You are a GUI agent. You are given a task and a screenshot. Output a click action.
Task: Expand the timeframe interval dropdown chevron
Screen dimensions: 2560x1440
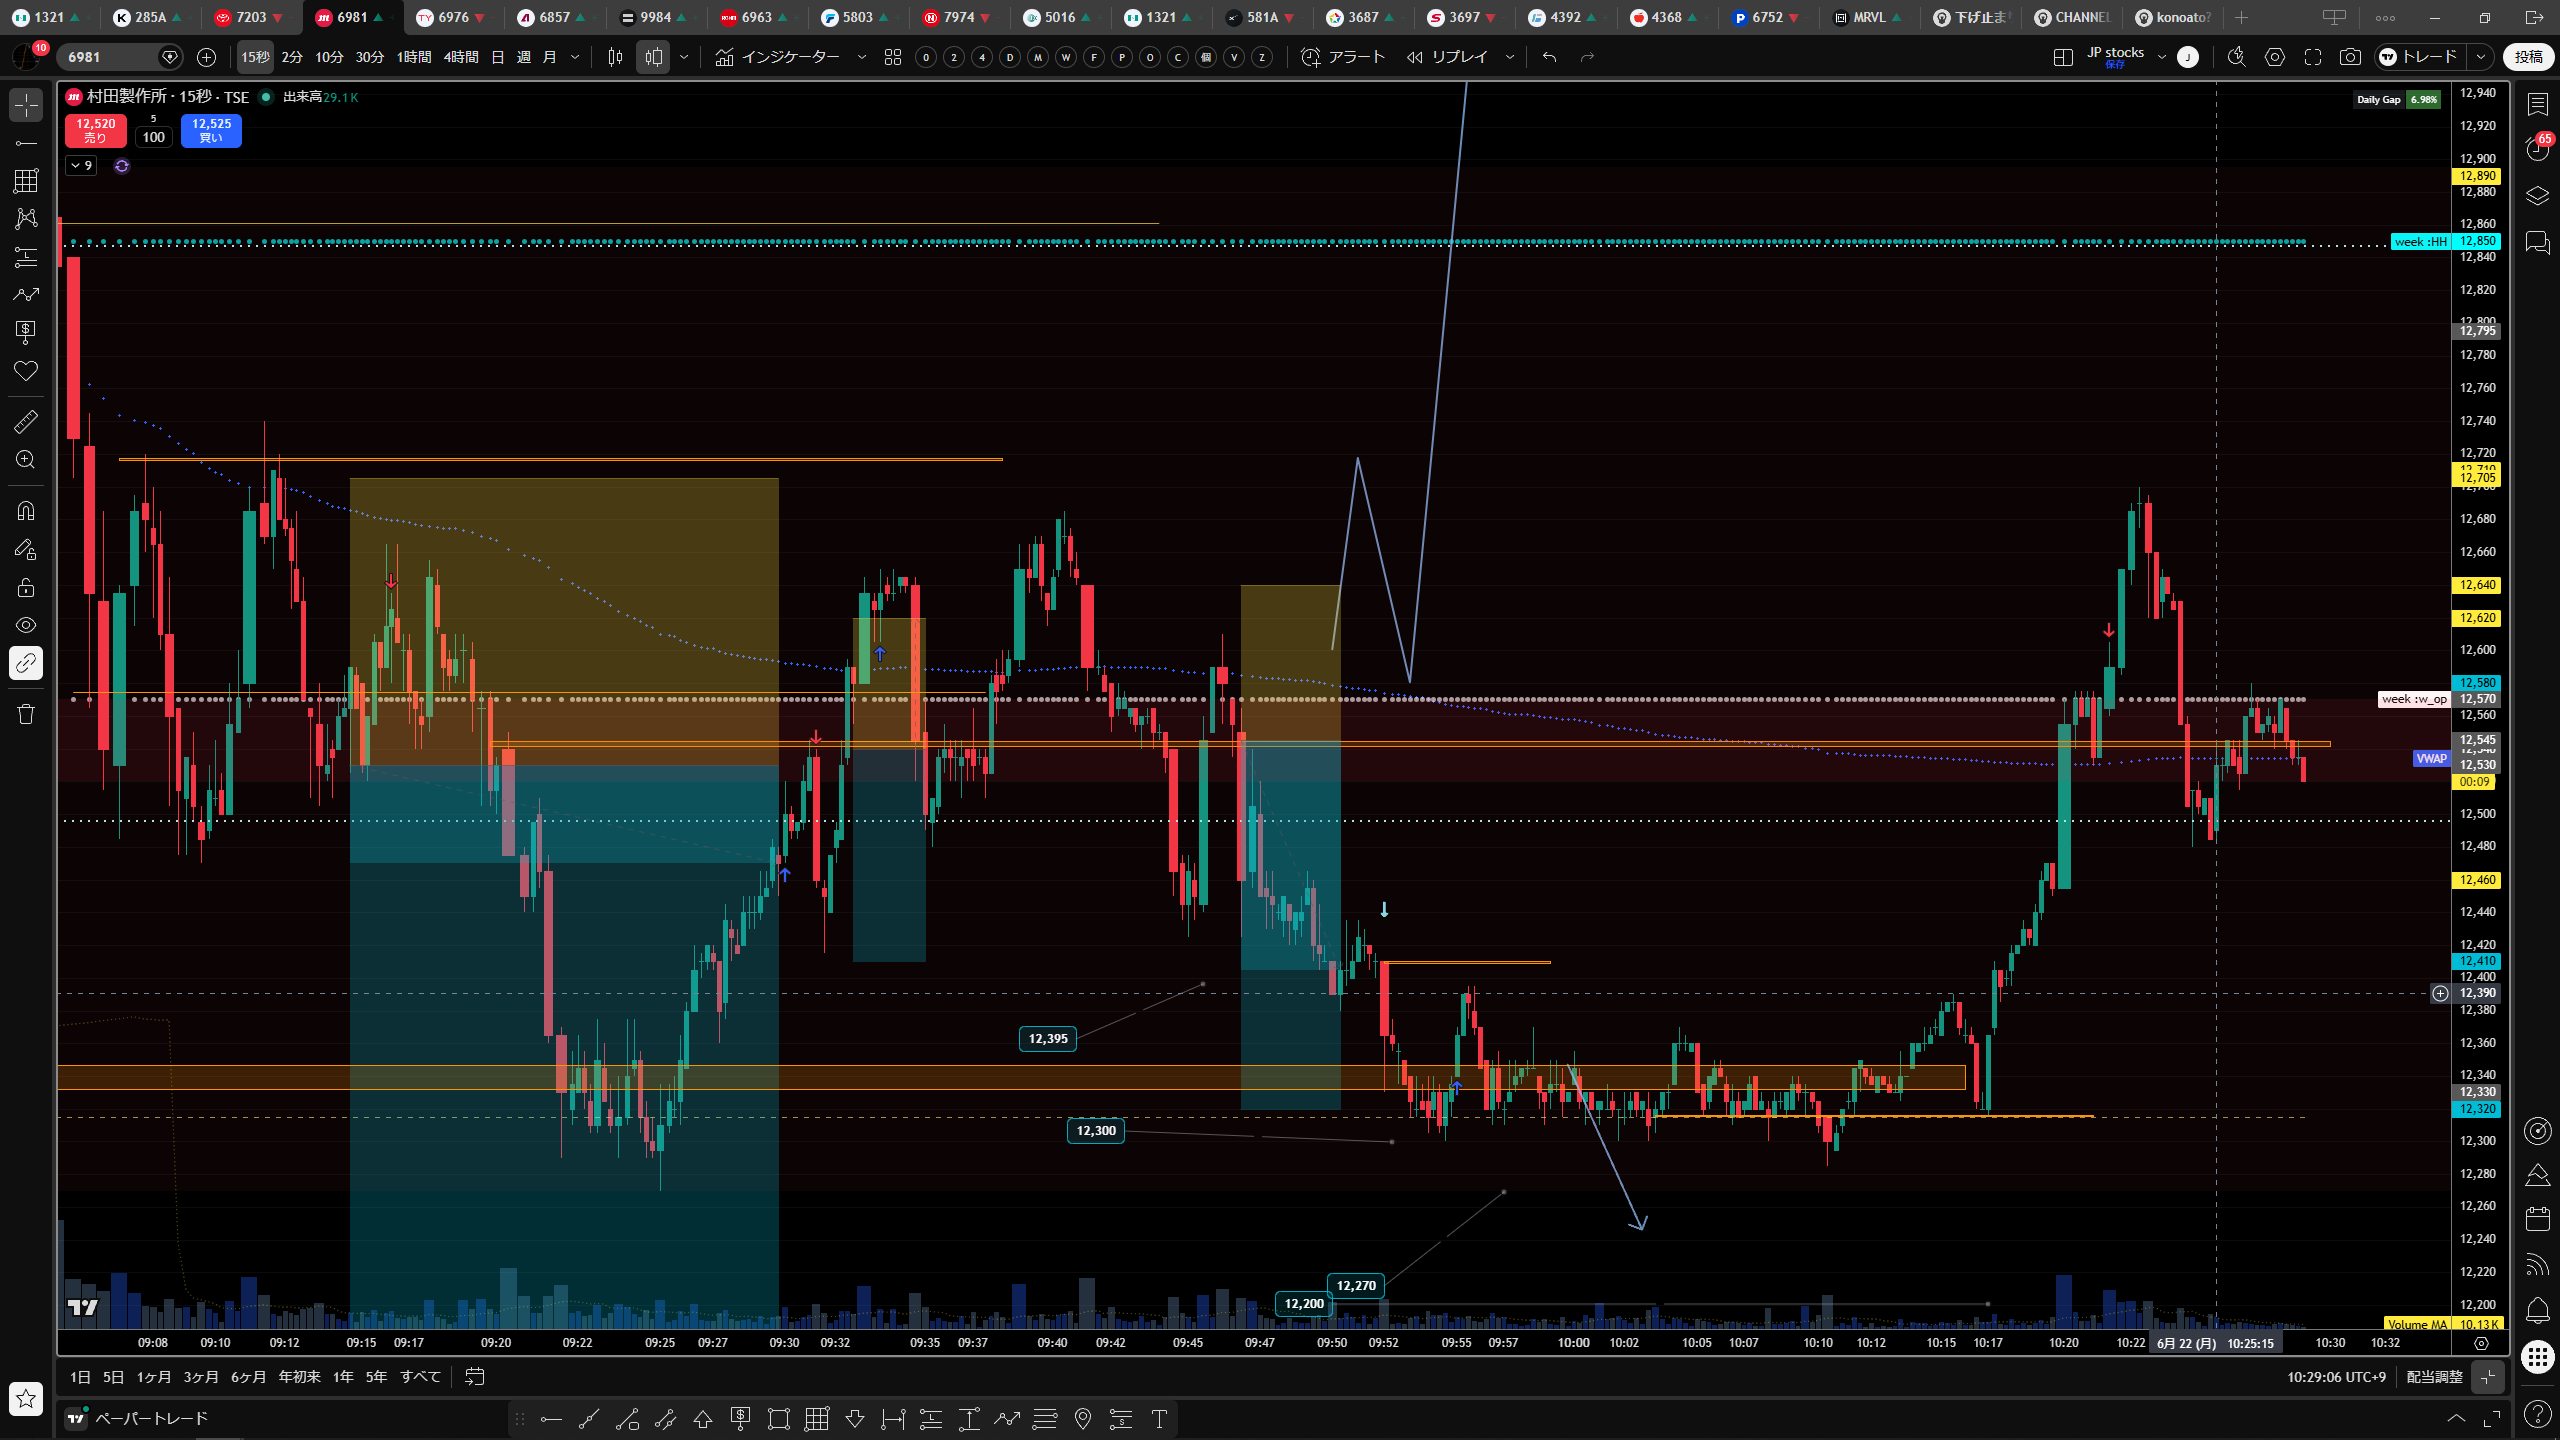tap(575, 57)
